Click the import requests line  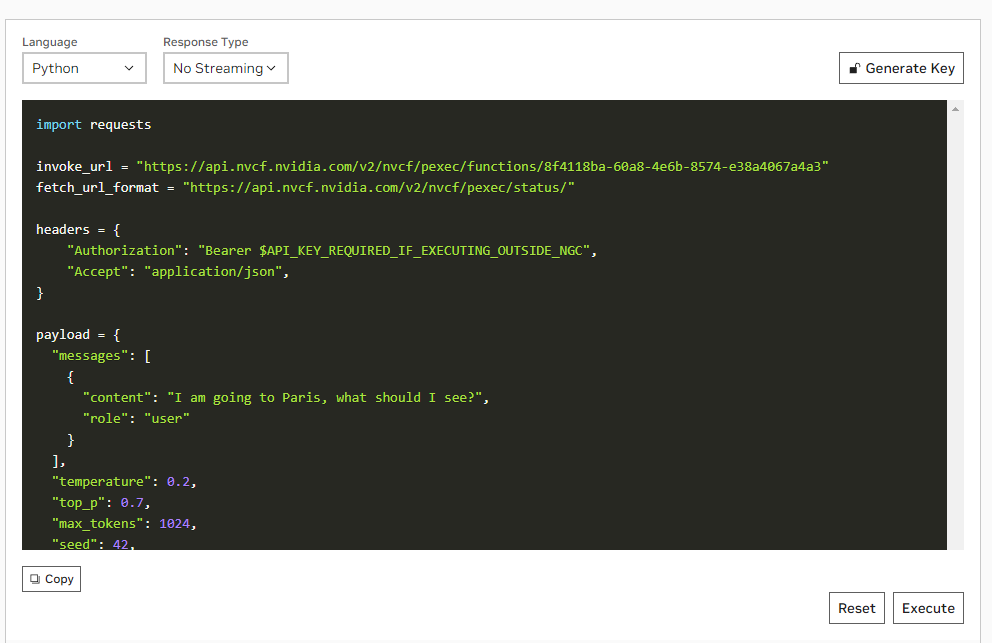click(94, 125)
